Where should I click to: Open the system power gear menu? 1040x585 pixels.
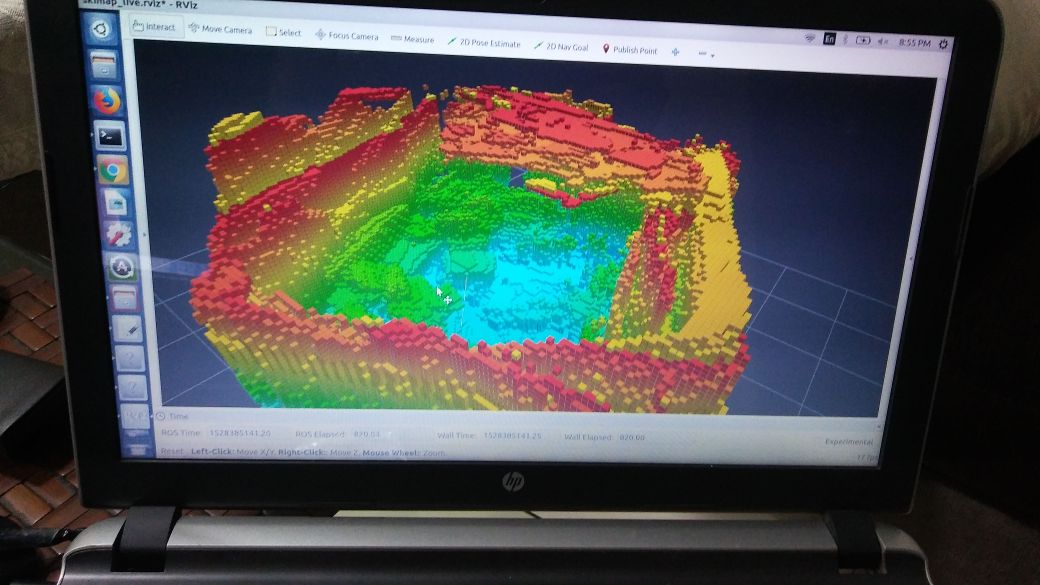coord(944,44)
